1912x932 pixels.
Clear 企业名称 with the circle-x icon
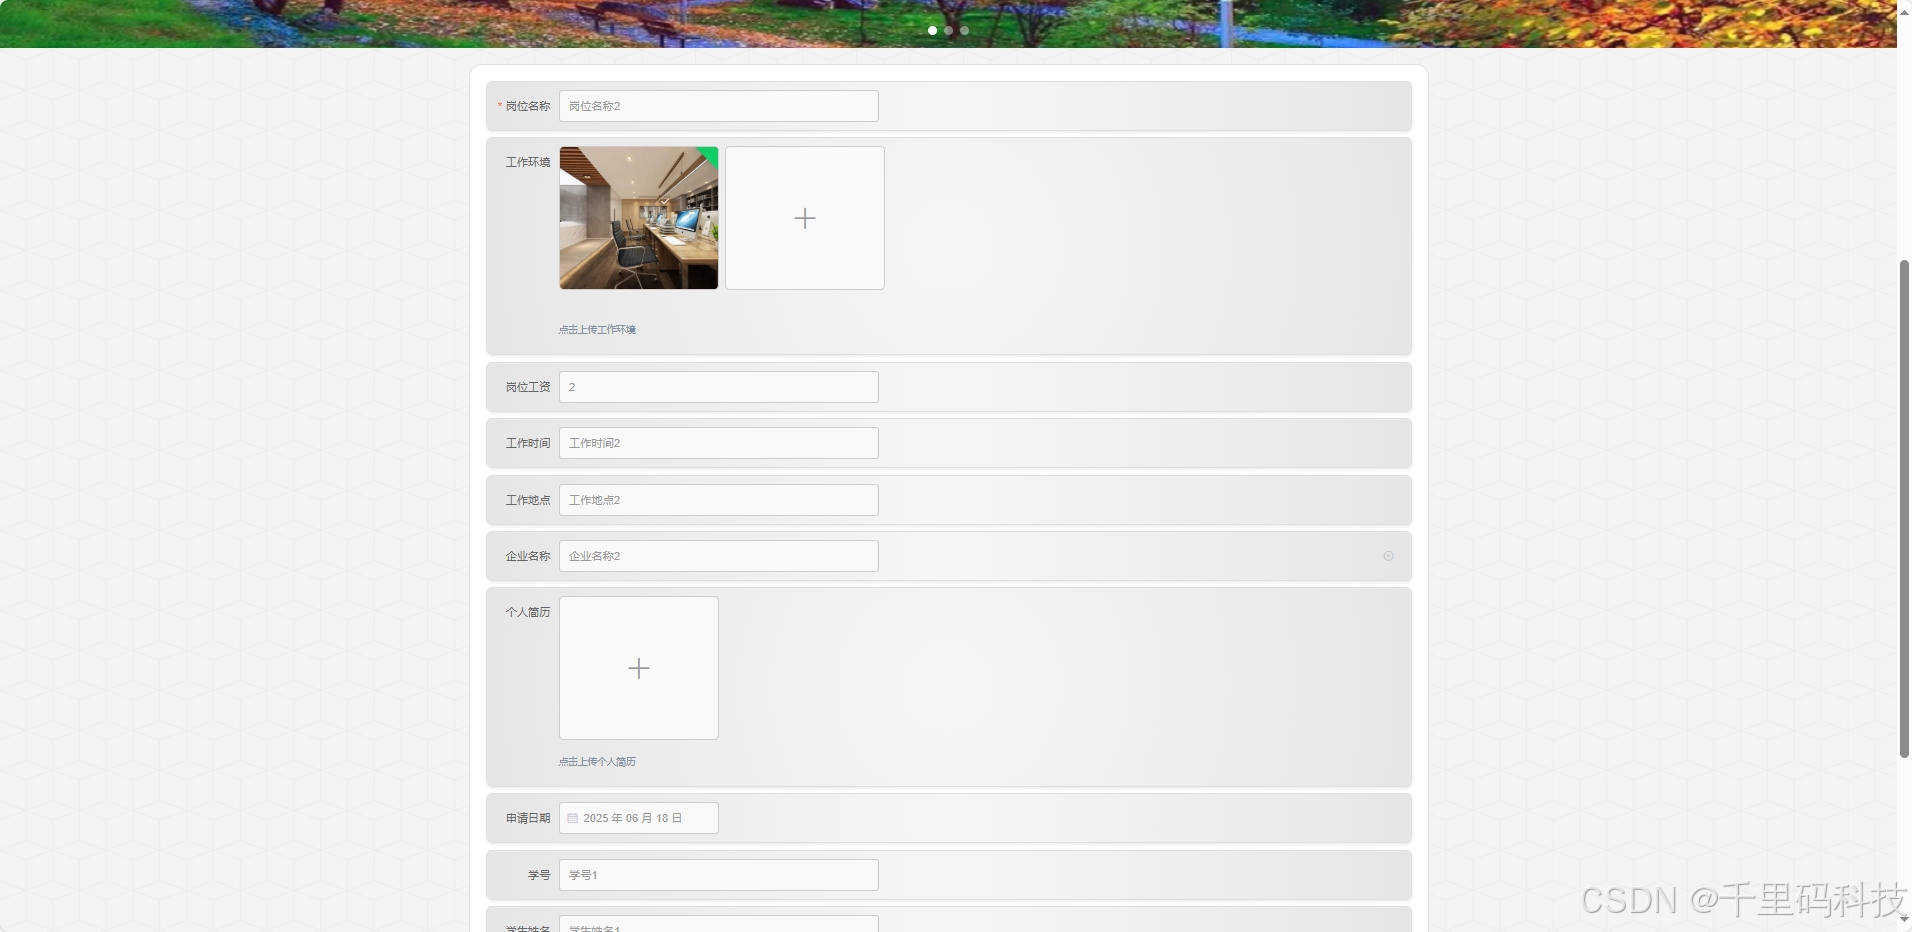tap(1388, 556)
